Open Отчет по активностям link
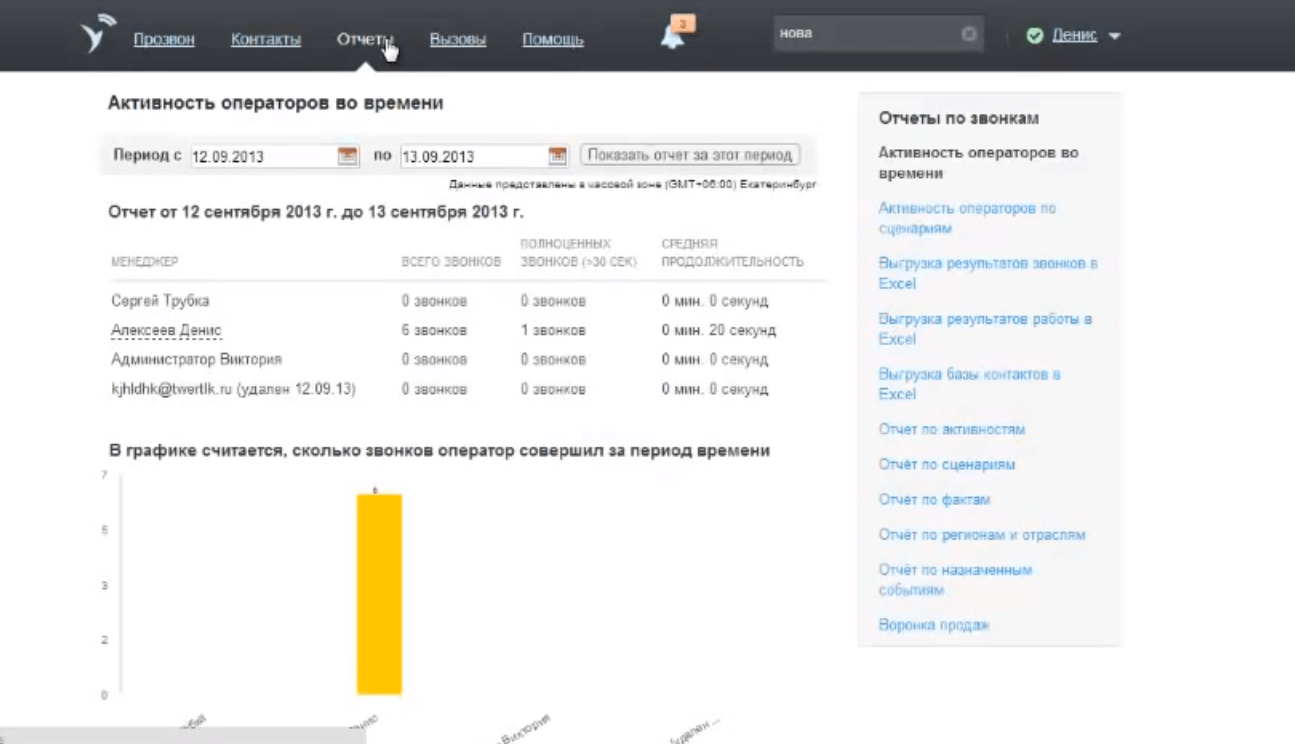 coord(951,429)
